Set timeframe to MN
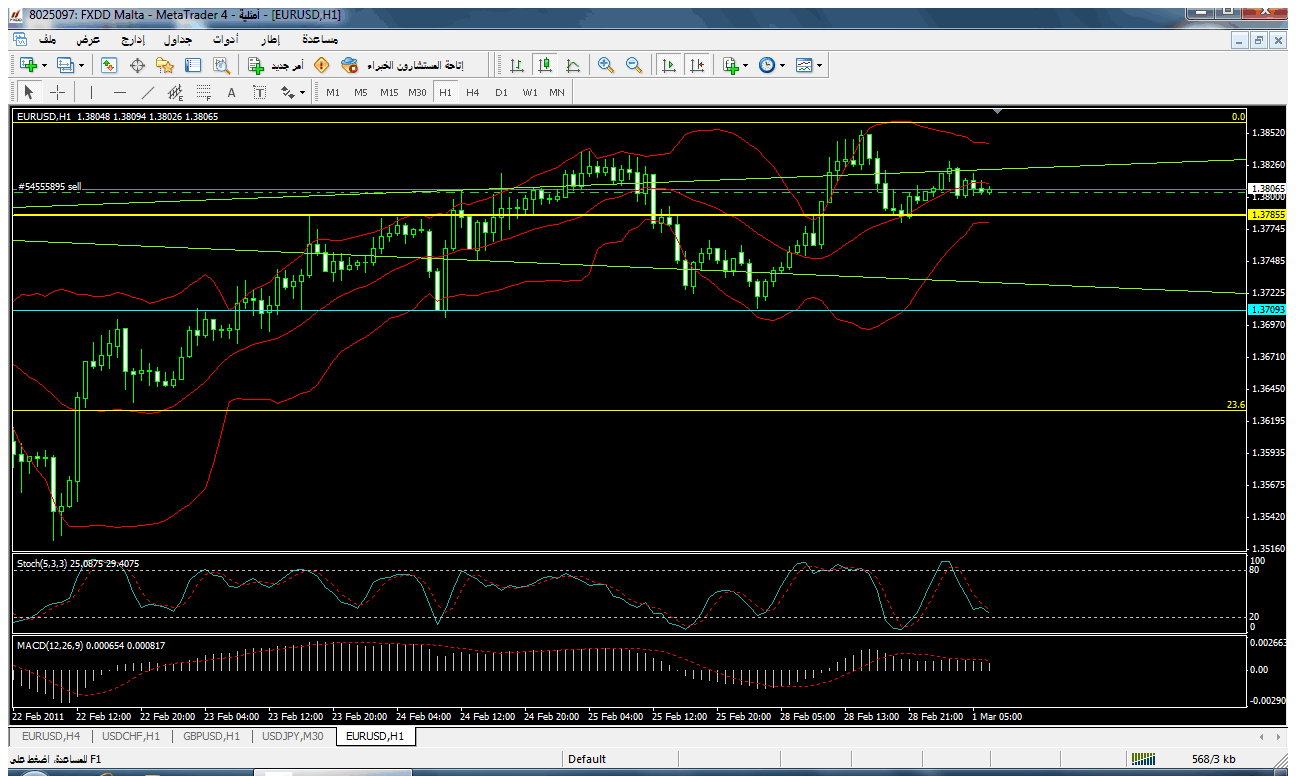This screenshot has width=1296, height=776. click(557, 92)
